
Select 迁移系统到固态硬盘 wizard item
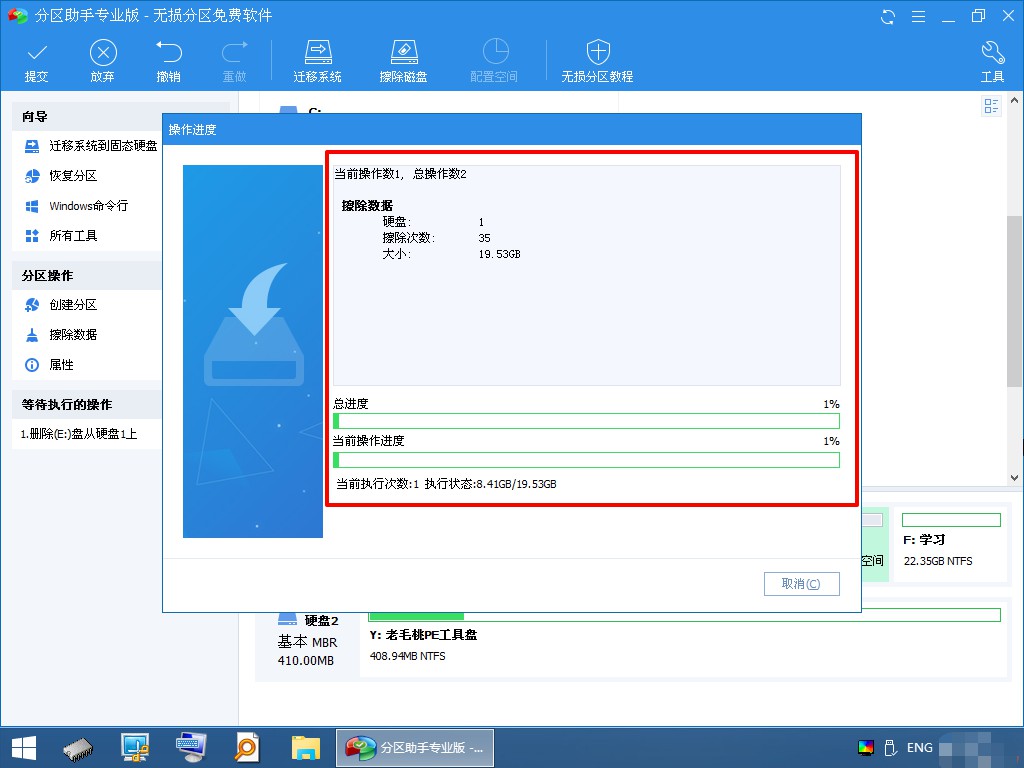point(91,146)
